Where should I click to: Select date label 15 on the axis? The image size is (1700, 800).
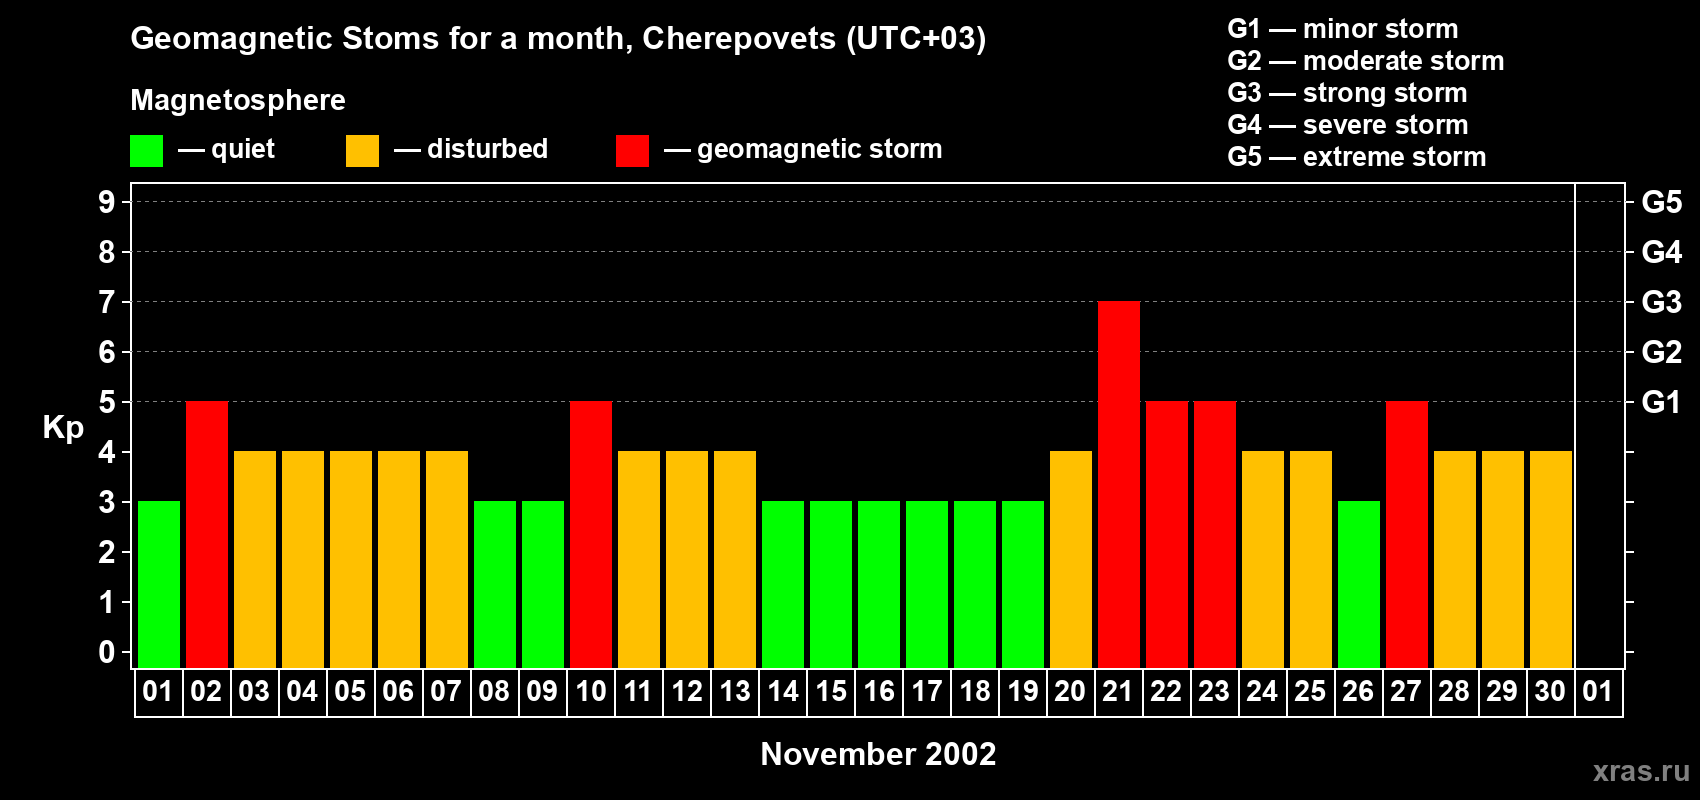tap(831, 692)
